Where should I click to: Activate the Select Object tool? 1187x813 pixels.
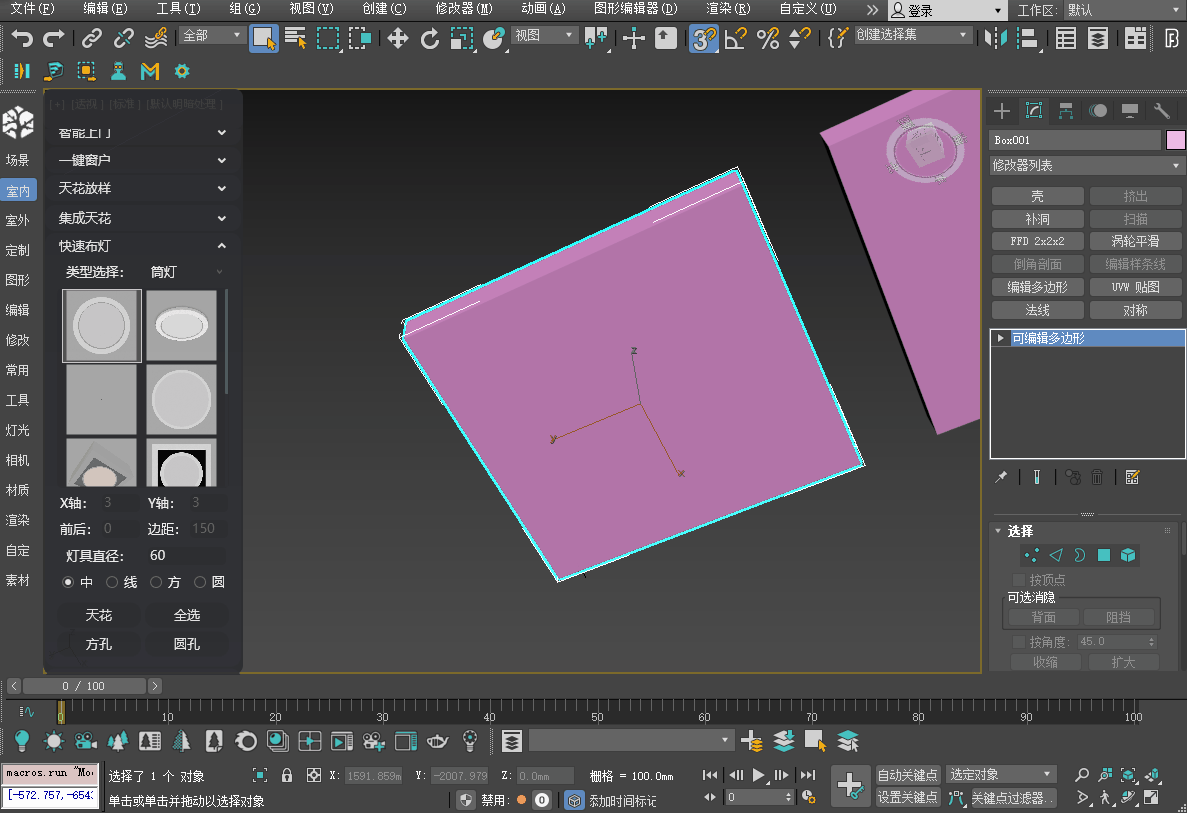[x=263, y=37]
